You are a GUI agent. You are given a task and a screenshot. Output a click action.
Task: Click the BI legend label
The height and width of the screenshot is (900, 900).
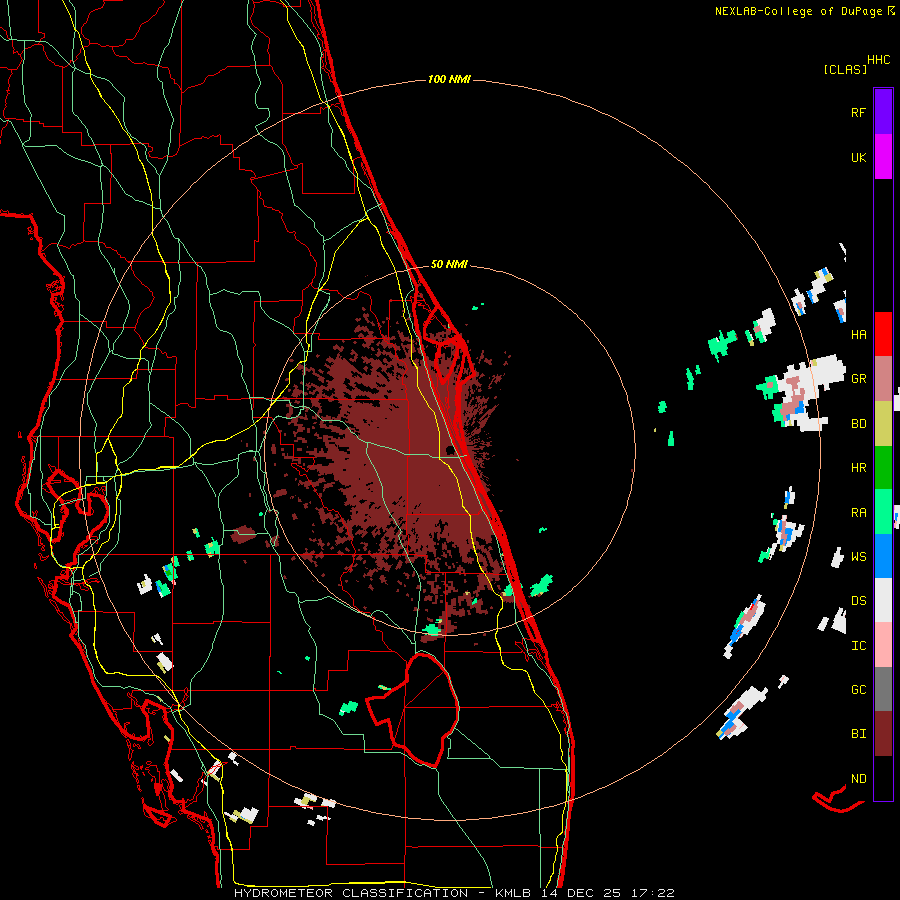click(x=858, y=734)
